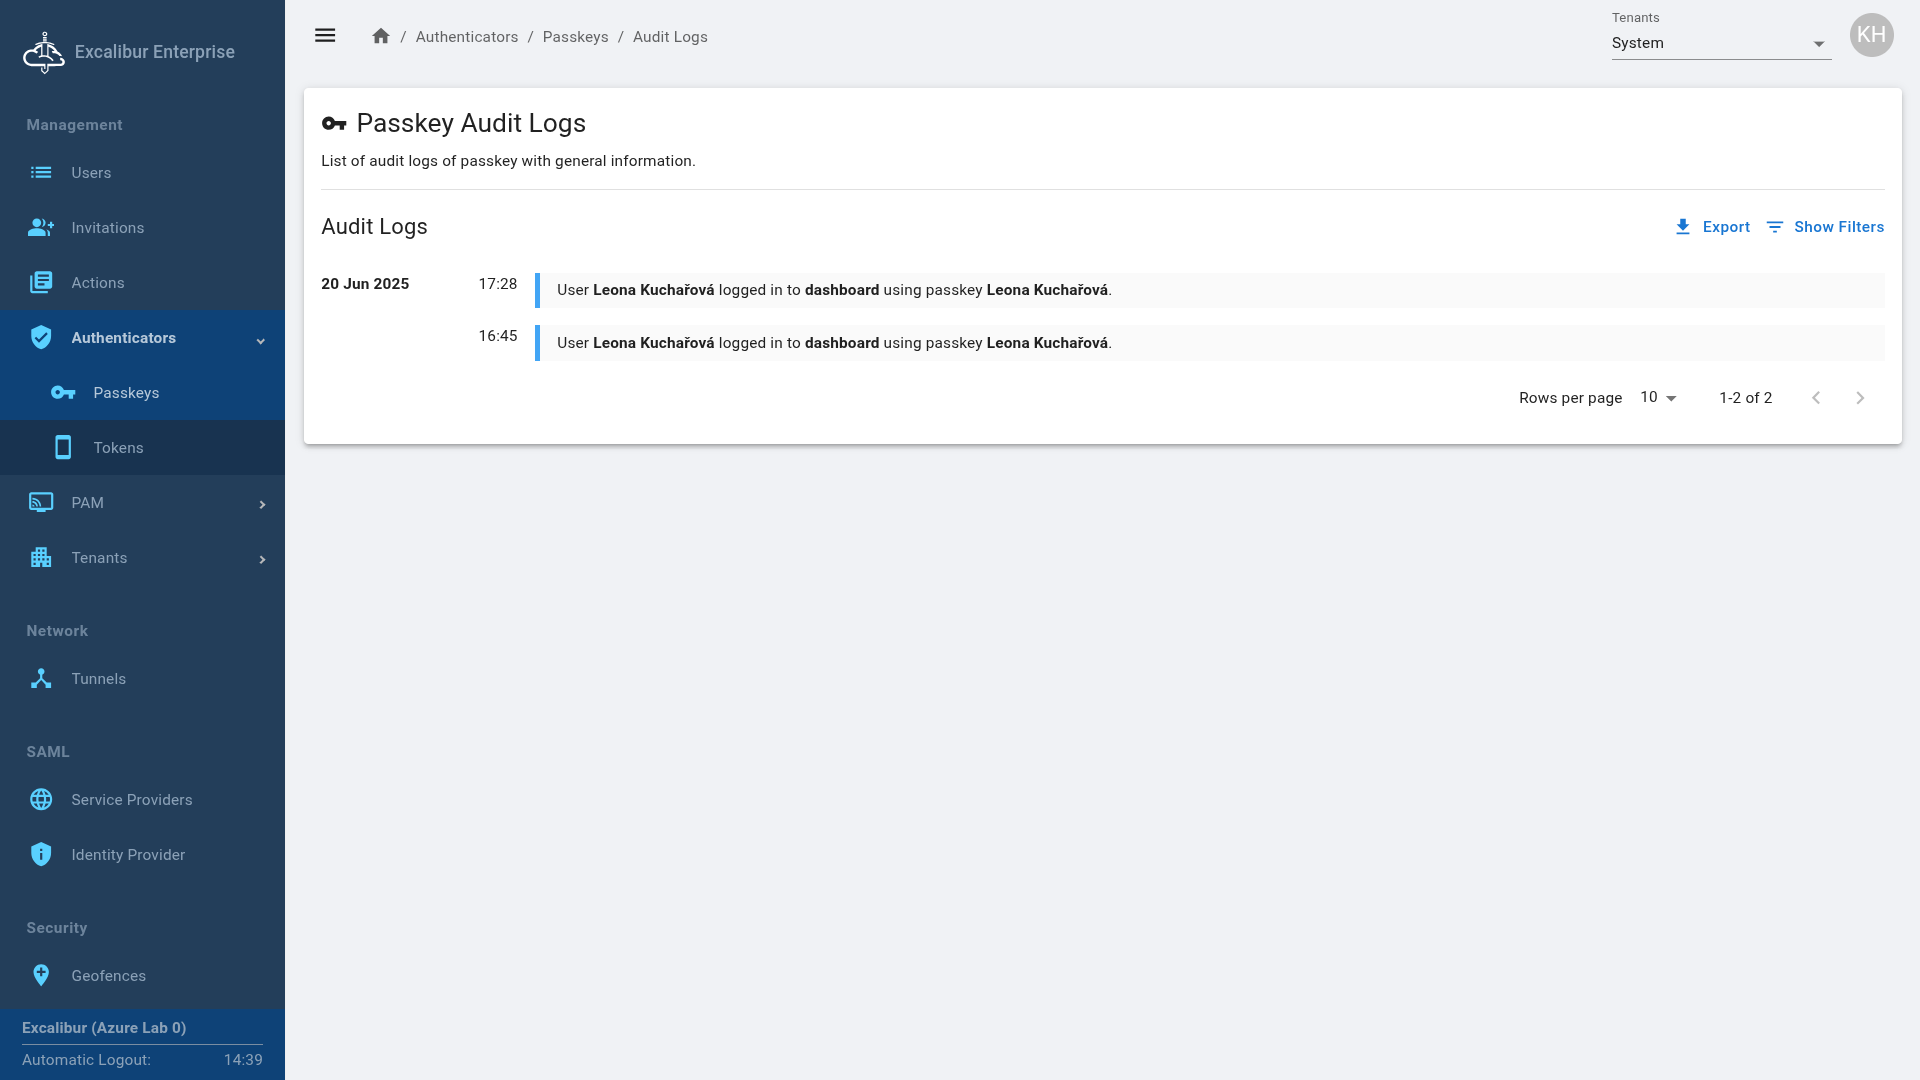
Task: Open the KH user avatar
Action: [1871, 36]
